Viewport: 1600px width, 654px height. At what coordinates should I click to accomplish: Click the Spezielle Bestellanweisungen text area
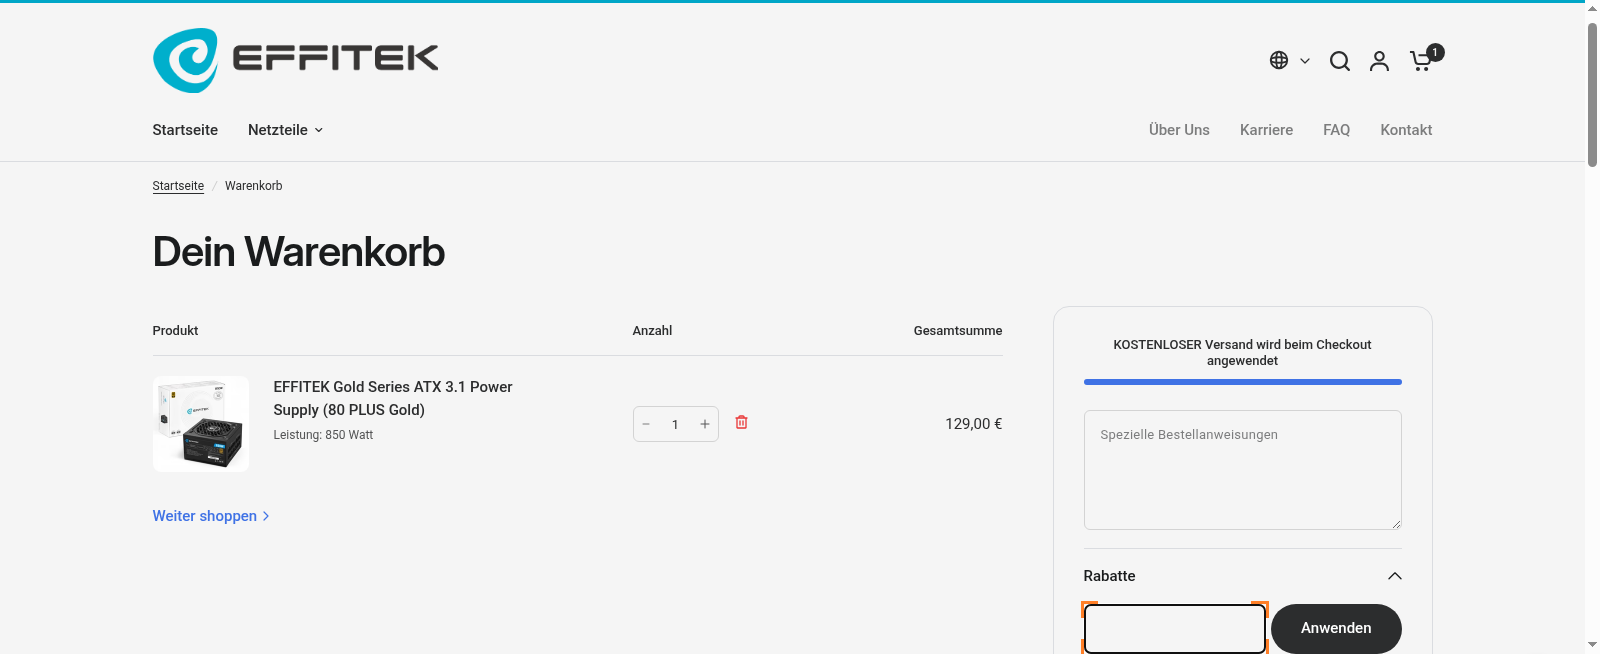tap(1242, 470)
